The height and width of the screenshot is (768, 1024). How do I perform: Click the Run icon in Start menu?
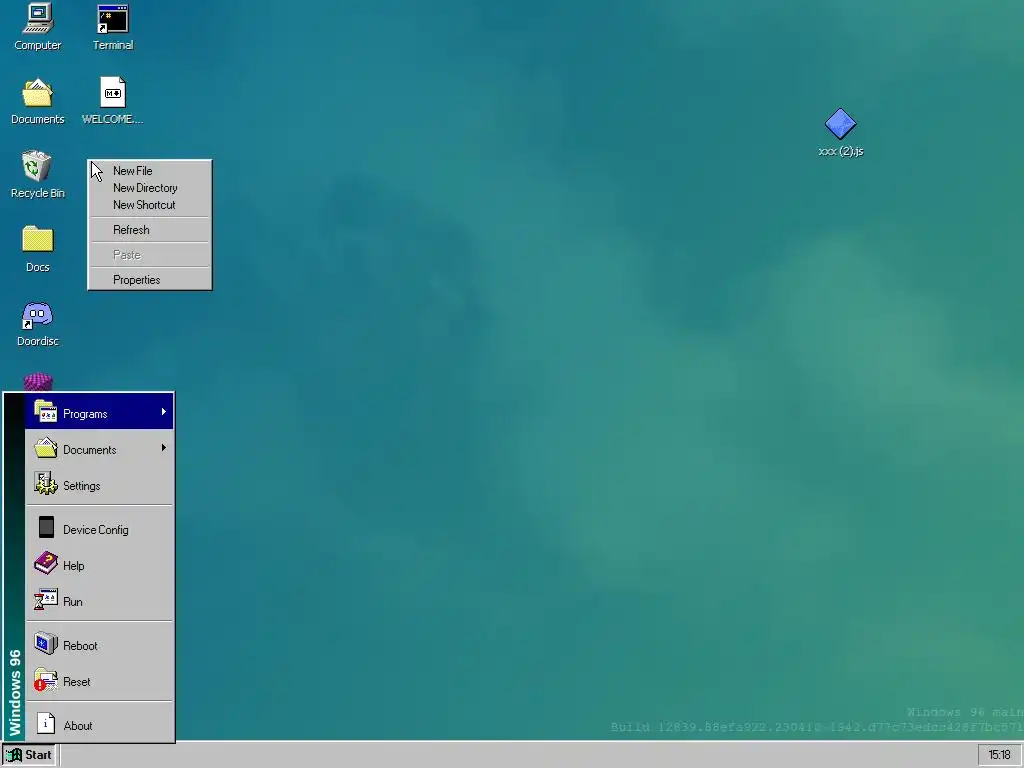pyautogui.click(x=46, y=600)
